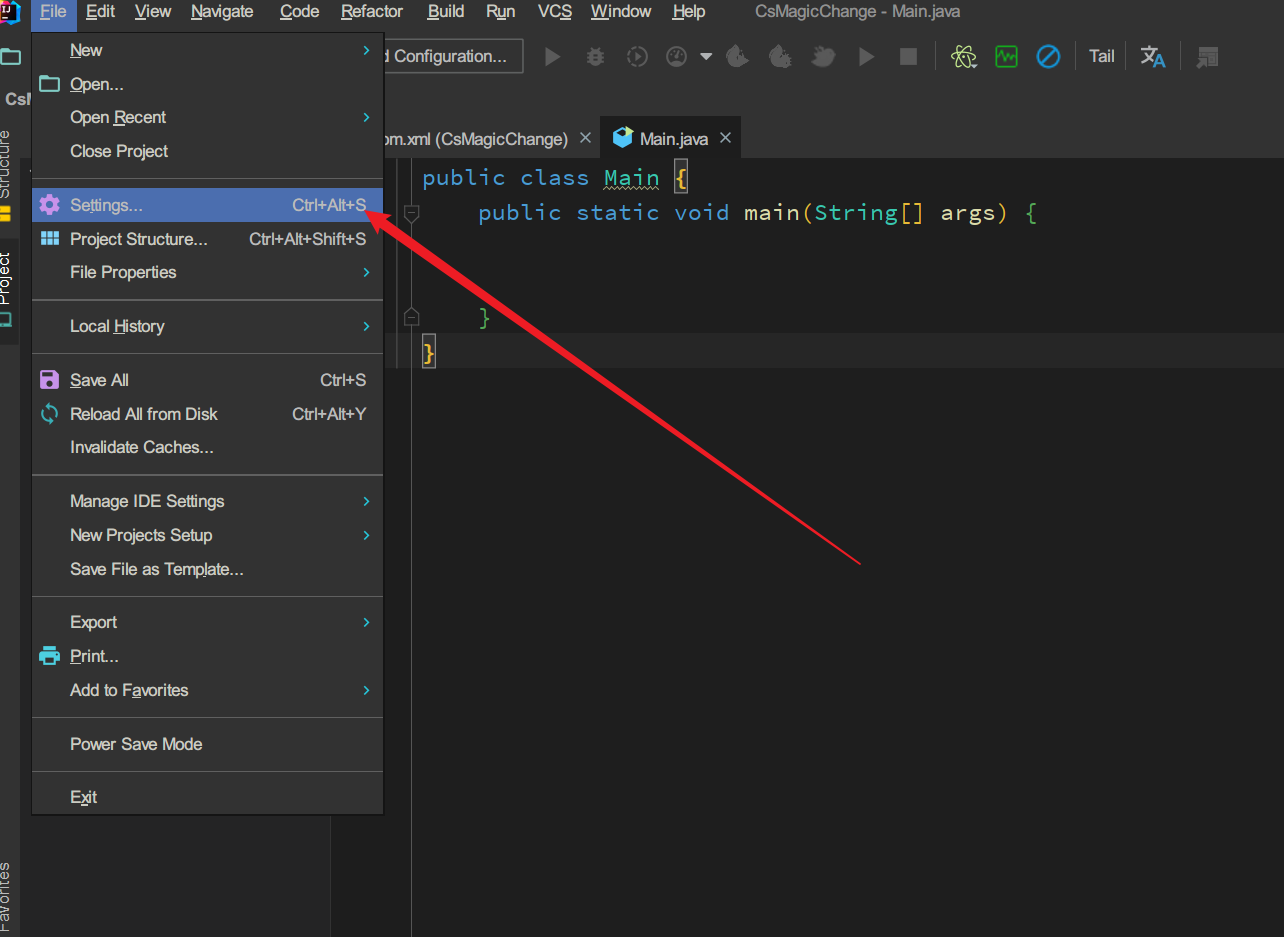The image size is (1284, 937).
Task: Expand the Export submenu
Action: pos(207,622)
